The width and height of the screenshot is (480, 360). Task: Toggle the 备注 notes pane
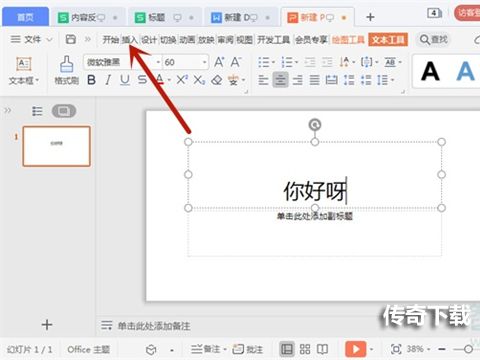pos(208,349)
